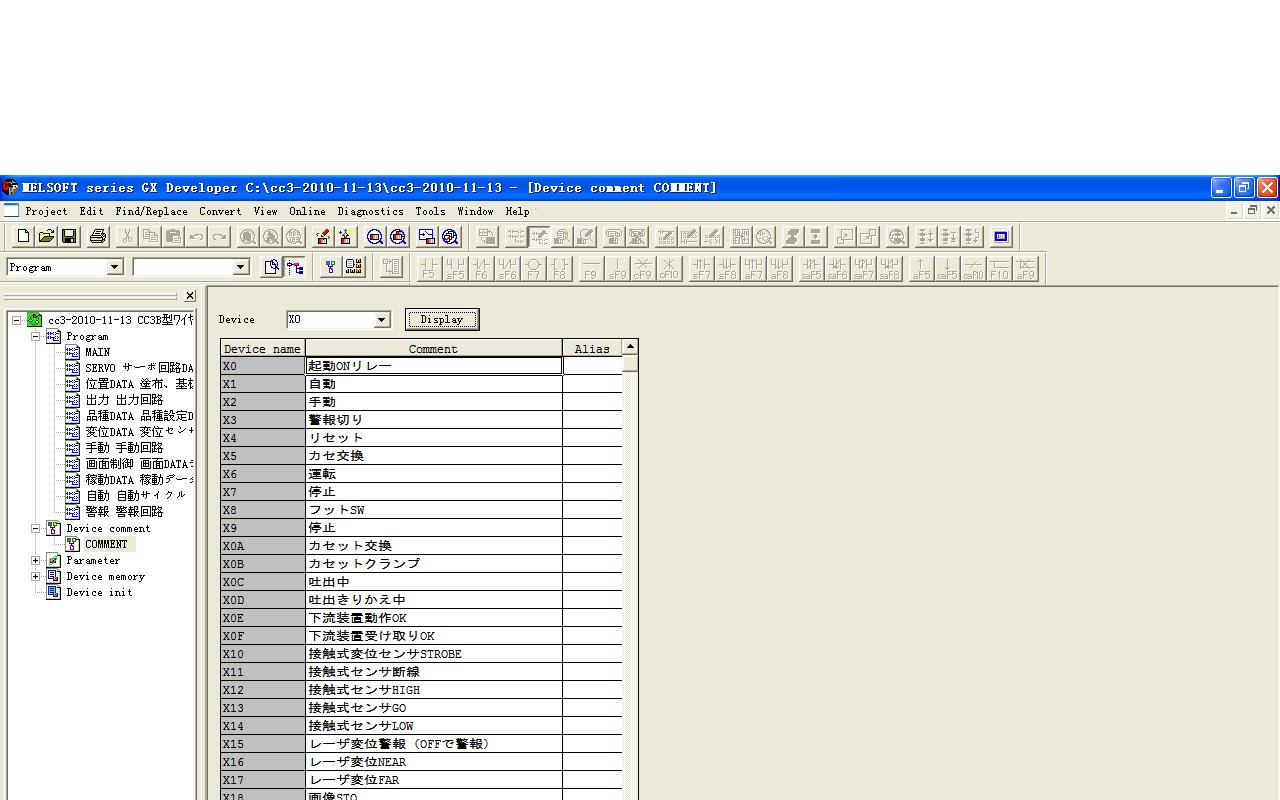The height and width of the screenshot is (800, 1280).
Task: Expand the Parameter tree node
Action: (x=36, y=561)
